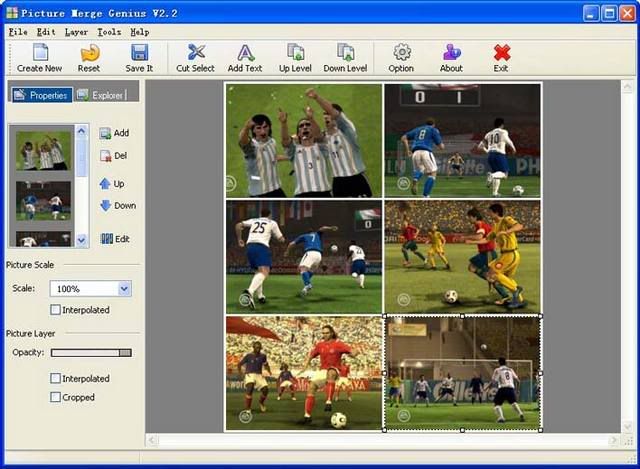Open the File menu
Screen dimensions: 640x469
(x=18, y=32)
